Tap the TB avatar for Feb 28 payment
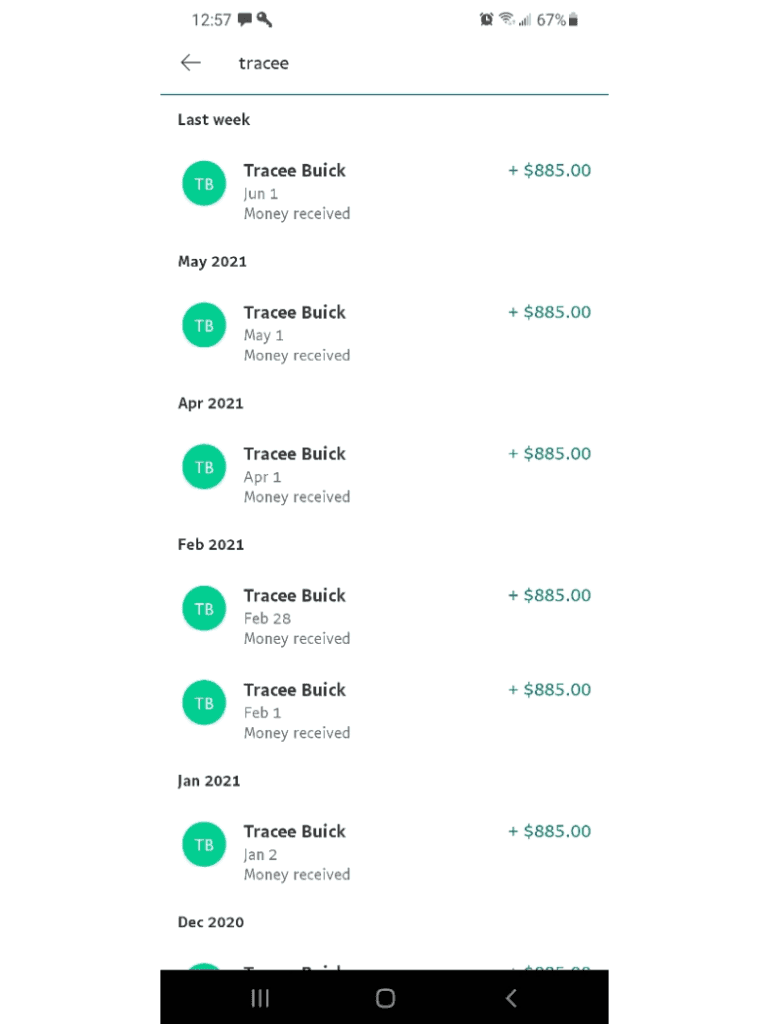The image size is (770, 1024). click(x=204, y=609)
